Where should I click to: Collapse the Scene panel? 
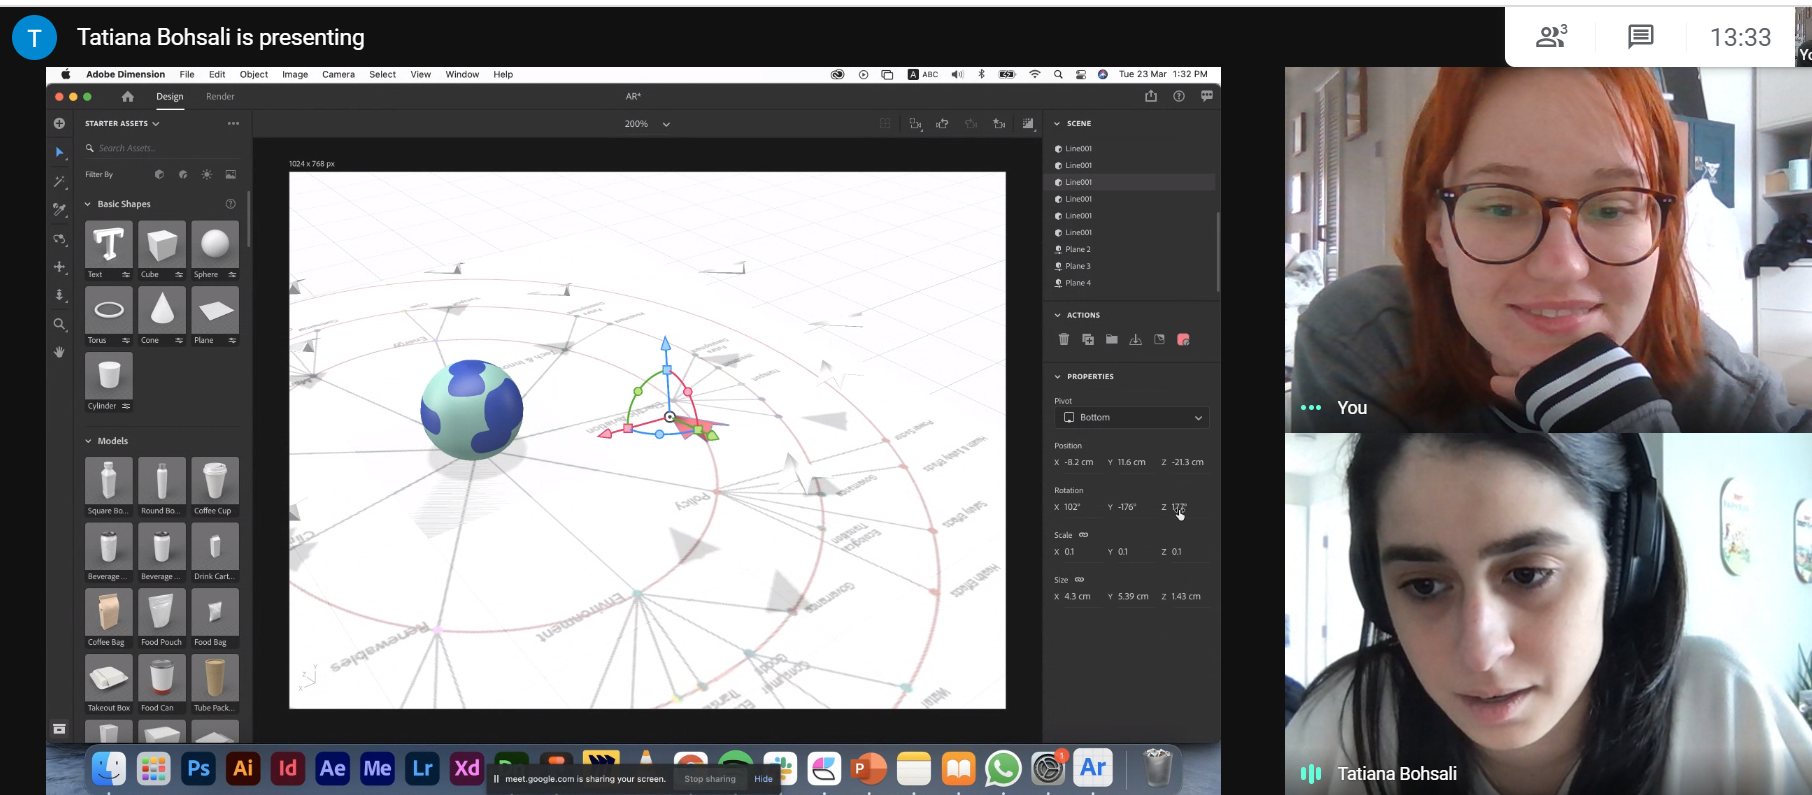tap(1058, 123)
